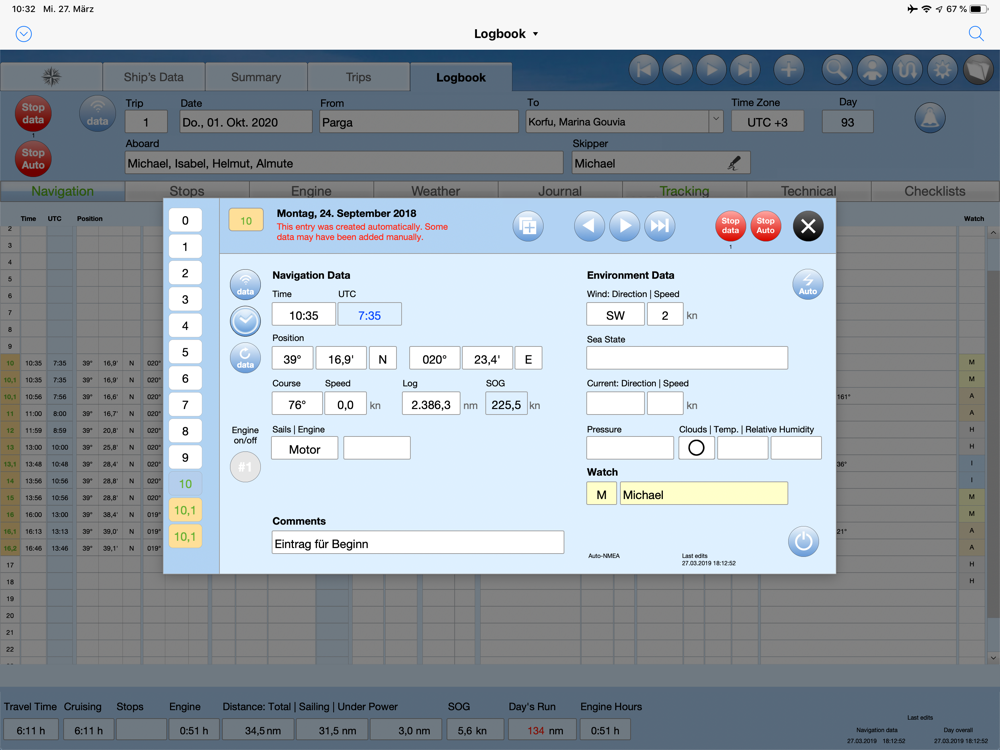1000x750 pixels.
Task: Click the power icon at dialog bottom right
Action: [x=803, y=541]
